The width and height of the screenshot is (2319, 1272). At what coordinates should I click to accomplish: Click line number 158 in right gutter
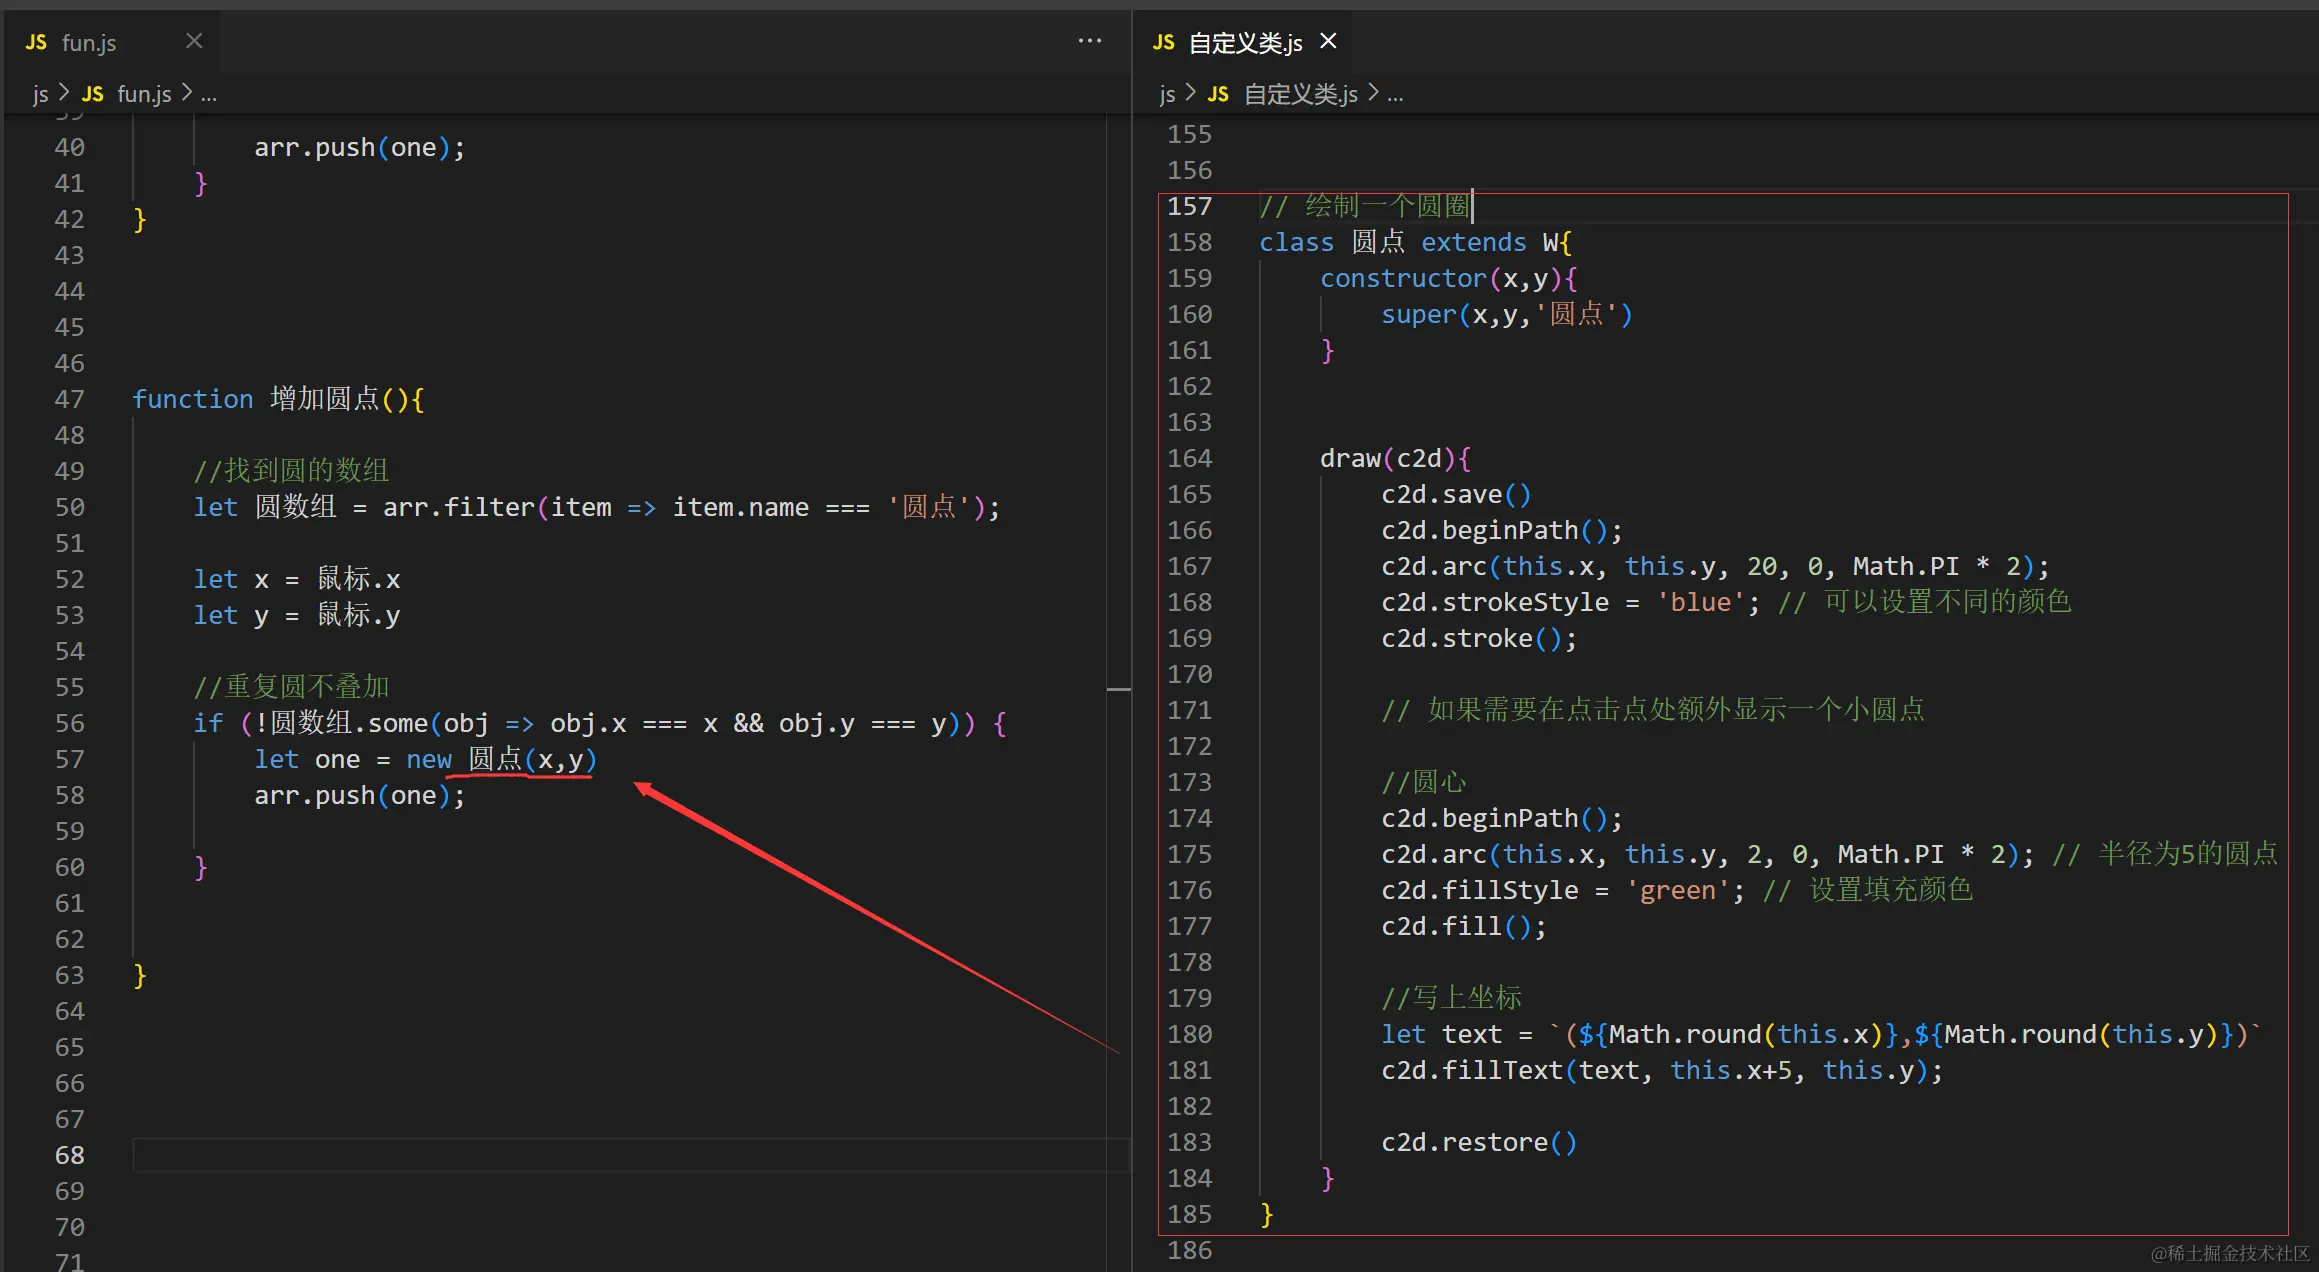[1189, 242]
